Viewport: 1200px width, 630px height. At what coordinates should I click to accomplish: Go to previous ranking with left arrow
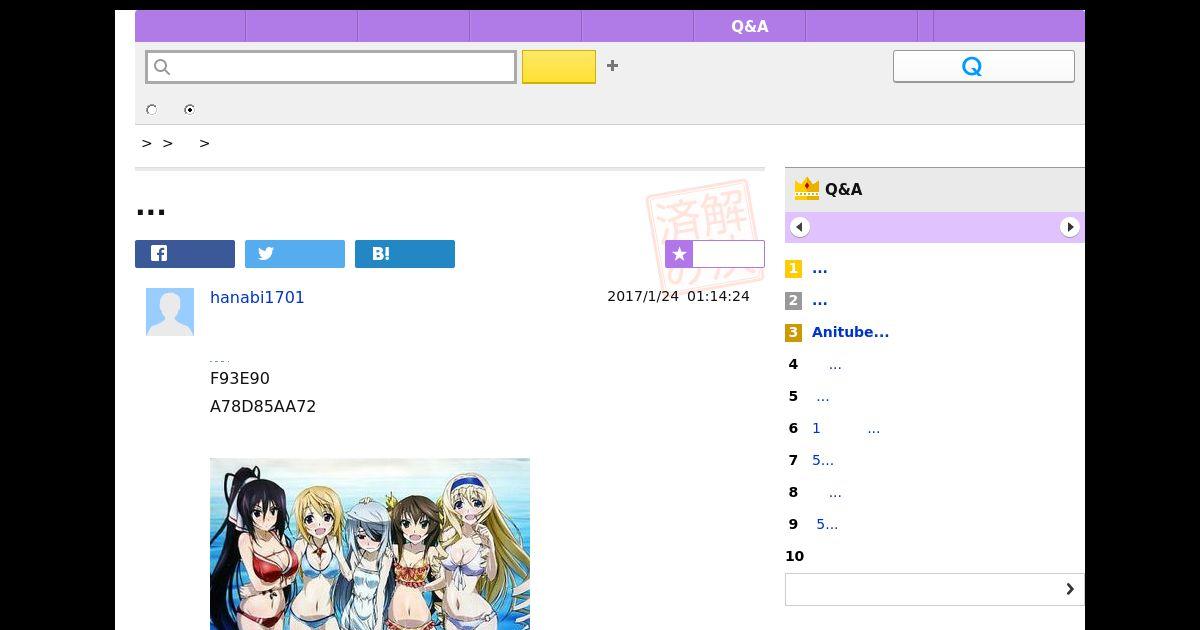click(x=800, y=227)
